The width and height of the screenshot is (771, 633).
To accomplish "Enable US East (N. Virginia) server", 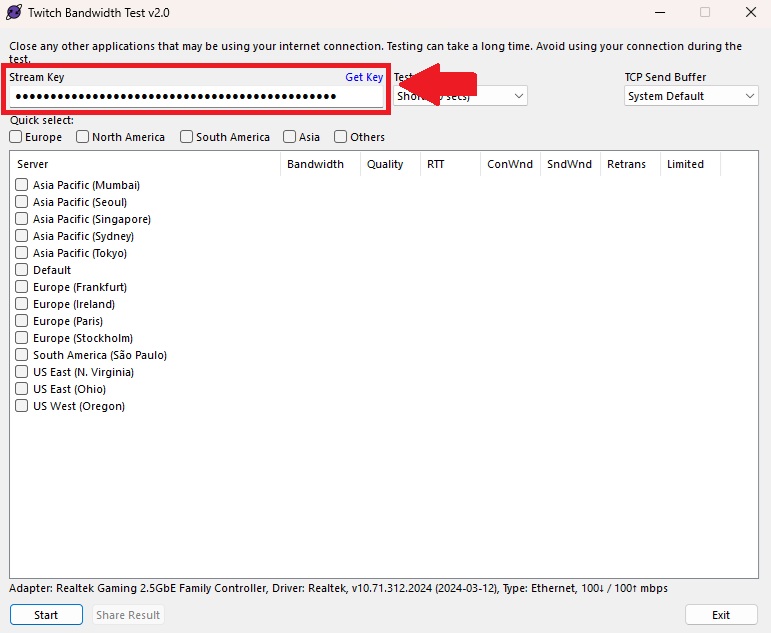I will tap(22, 372).
